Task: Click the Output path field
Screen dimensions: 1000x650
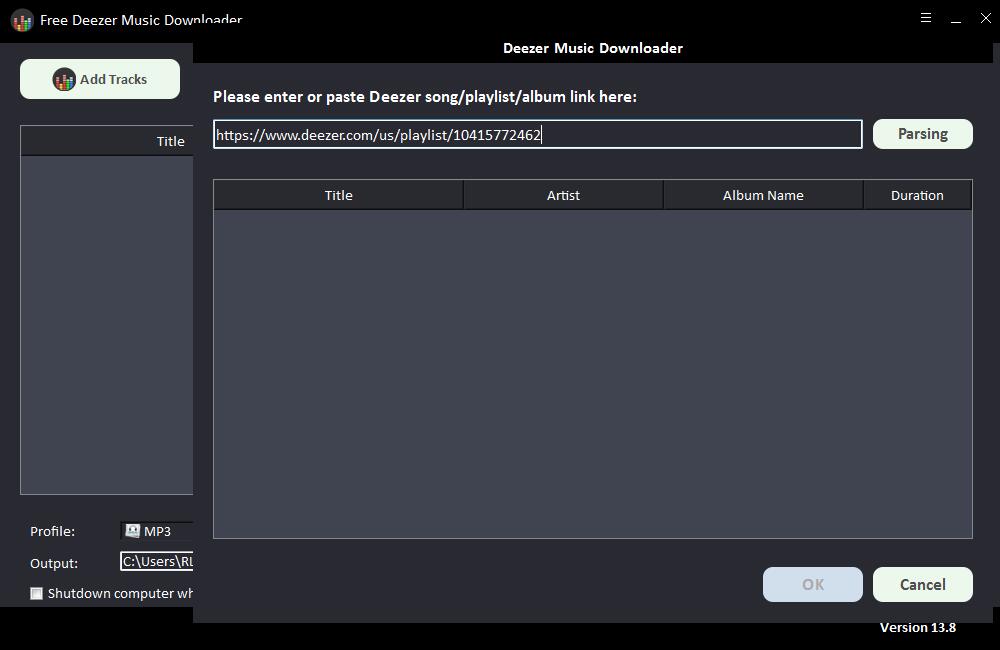Action: pyautogui.click(x=157, y=561)
